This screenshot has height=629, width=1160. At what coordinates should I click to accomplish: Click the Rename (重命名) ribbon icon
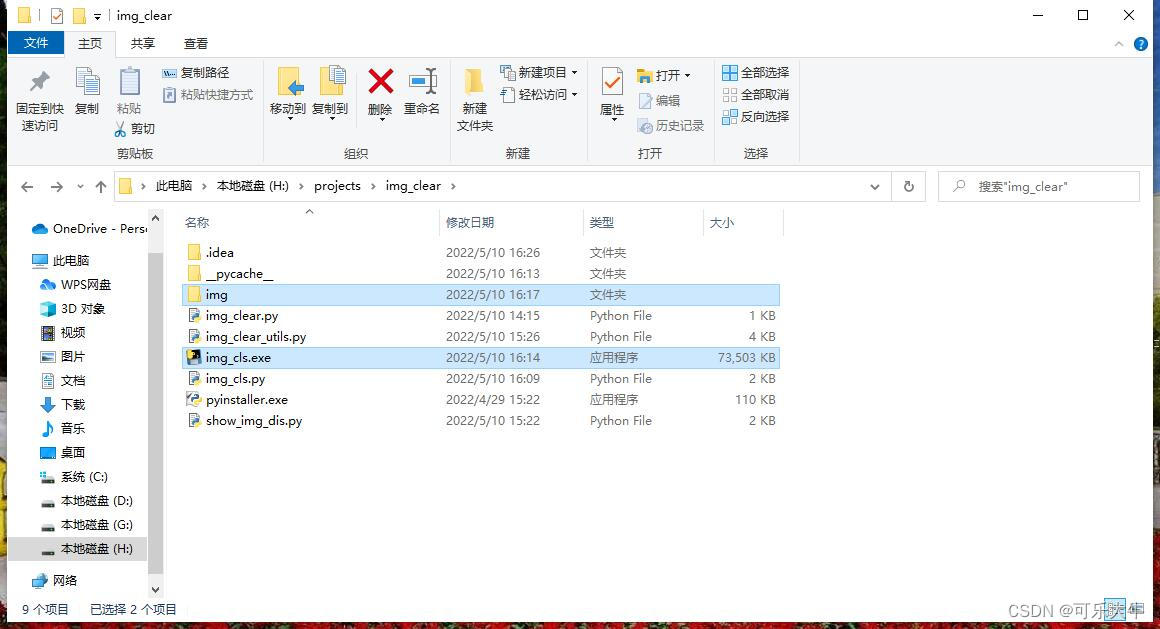tap(422, 84)
